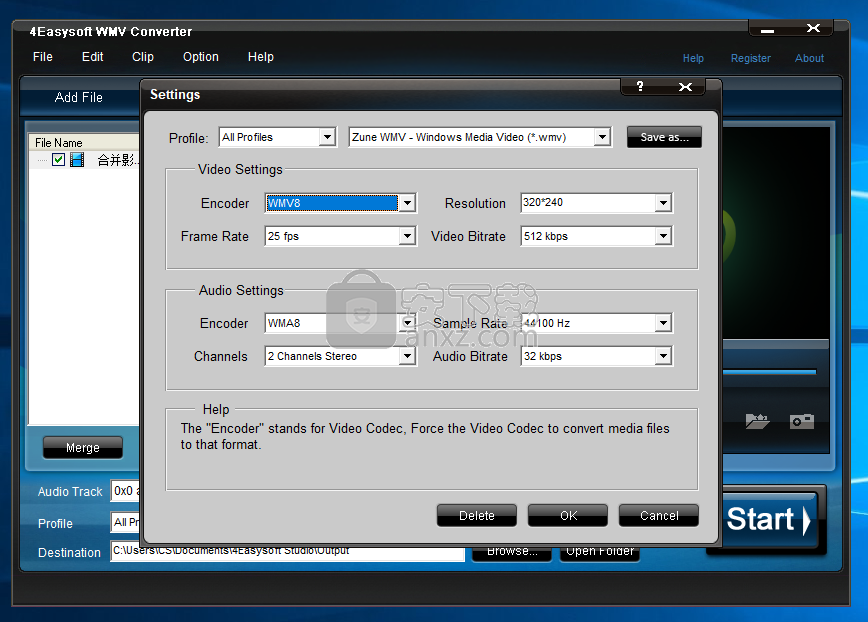Click the Cancel button in Settings
The height and width of the screenshot is (622, 868).
[x=659, y=516]
